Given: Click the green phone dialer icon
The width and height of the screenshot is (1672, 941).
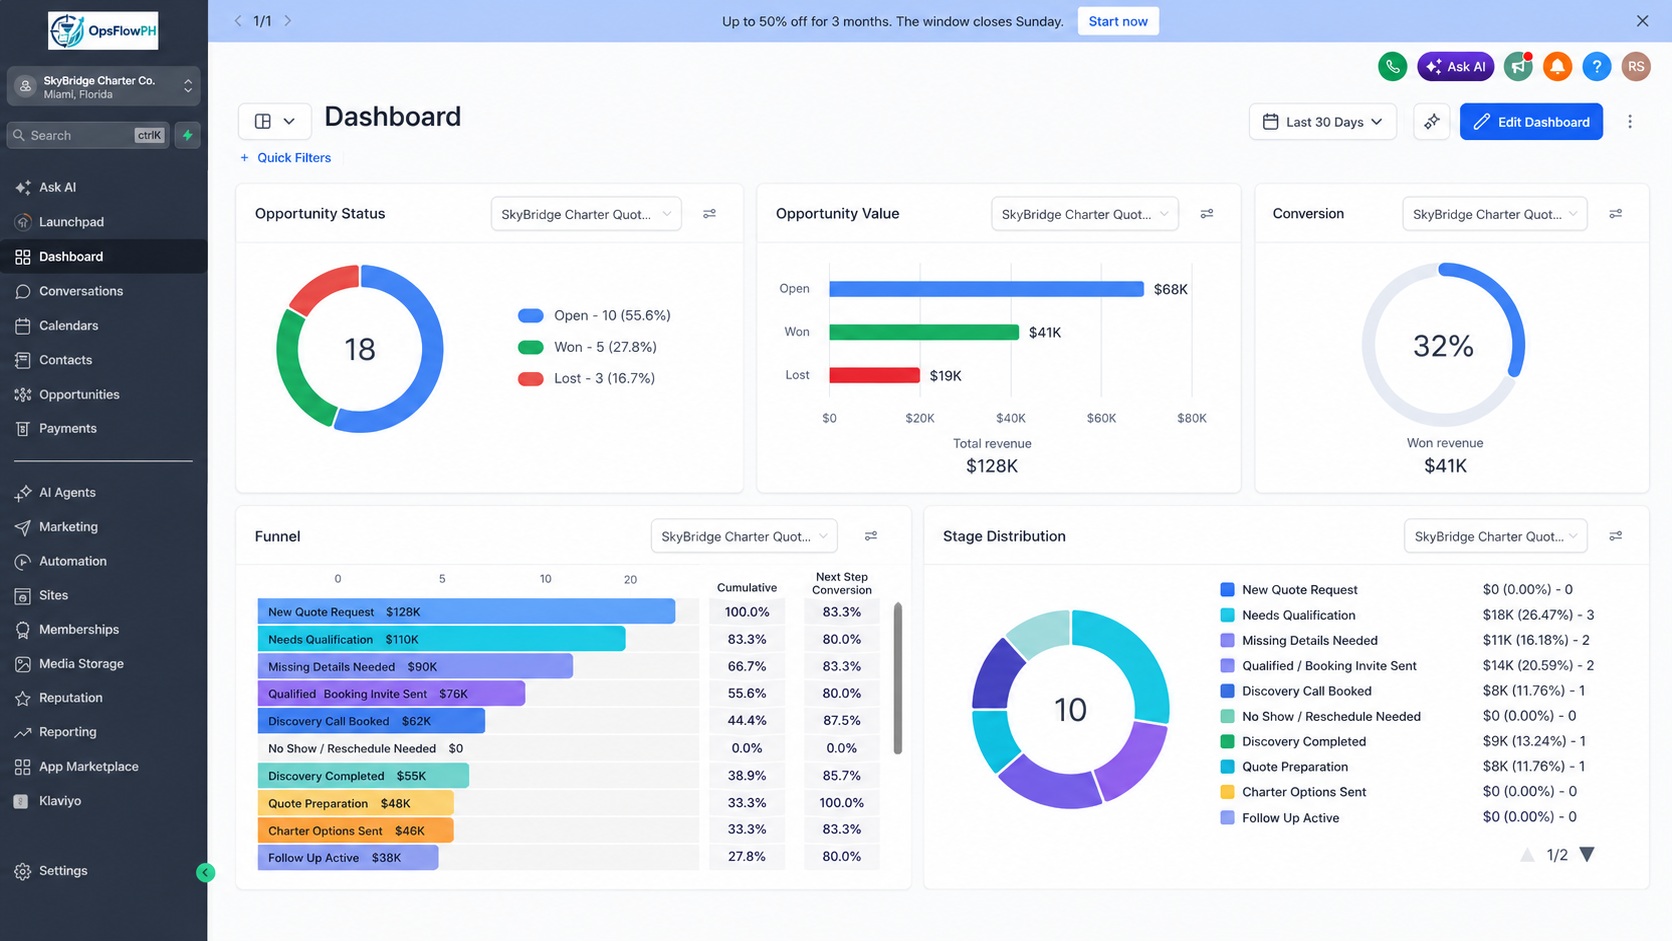Looking at the screenshot, I should (x=1392, y=66).
